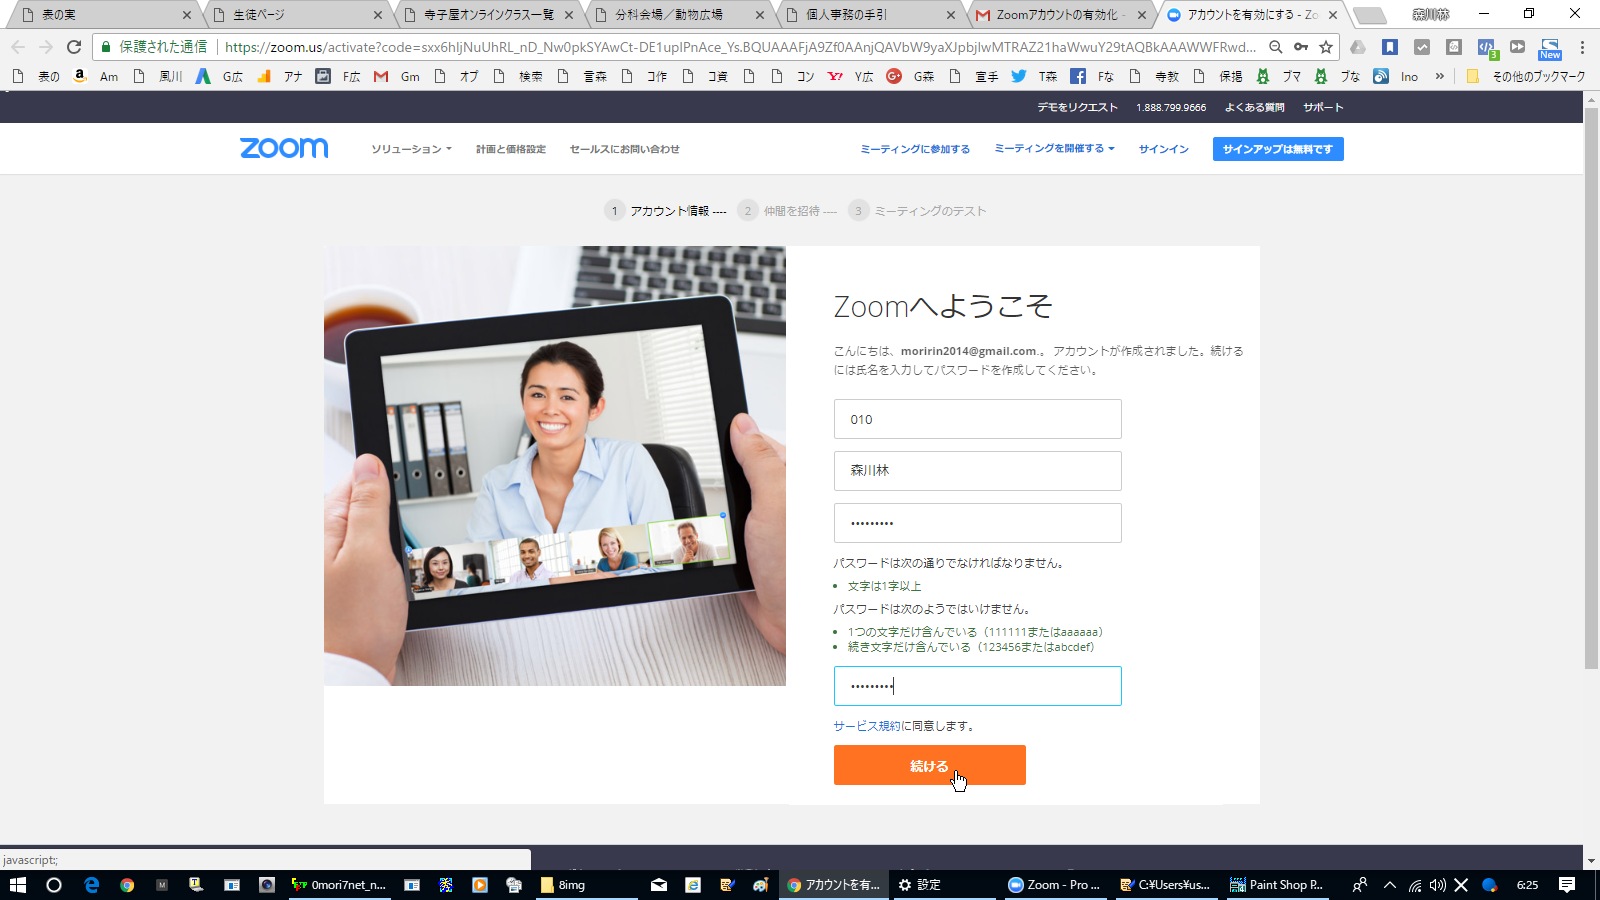Bookmark this page with the star icon

pyautogui.click(x=1326, y=46)
